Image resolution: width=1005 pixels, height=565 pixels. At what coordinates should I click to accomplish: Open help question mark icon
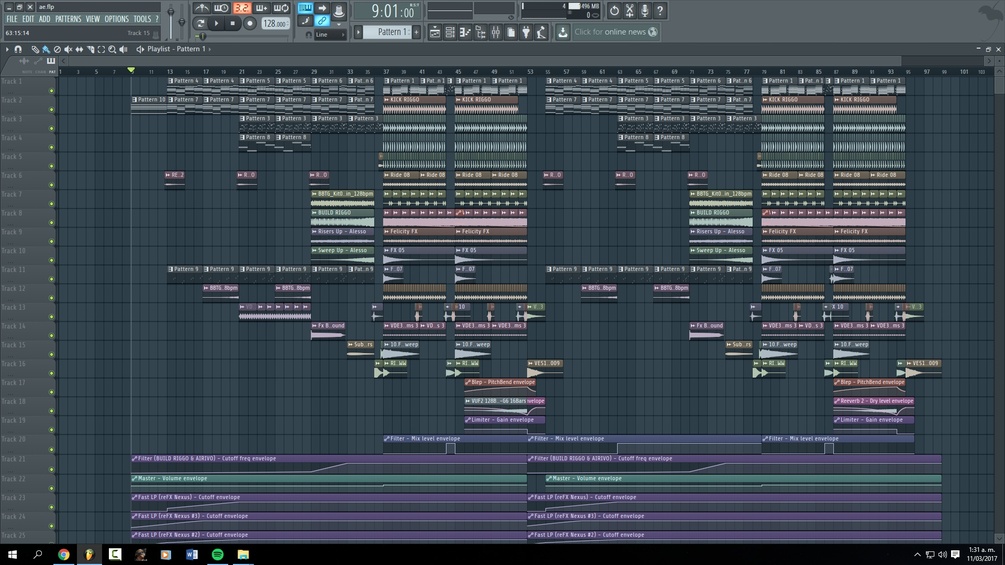[660, 10]
